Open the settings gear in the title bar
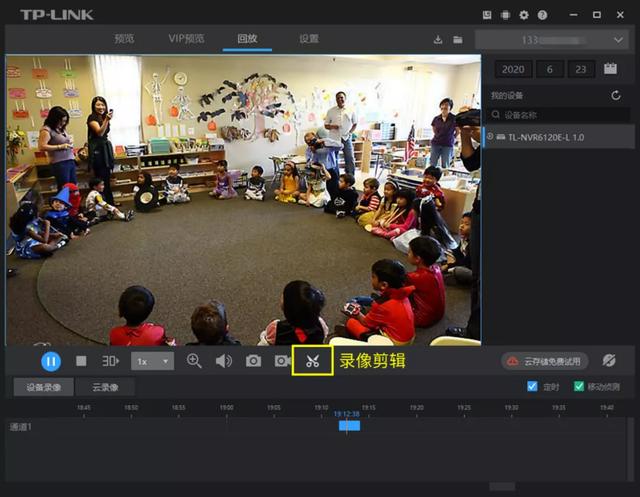Screen dimensions: 640x497 tap(524, 15)
